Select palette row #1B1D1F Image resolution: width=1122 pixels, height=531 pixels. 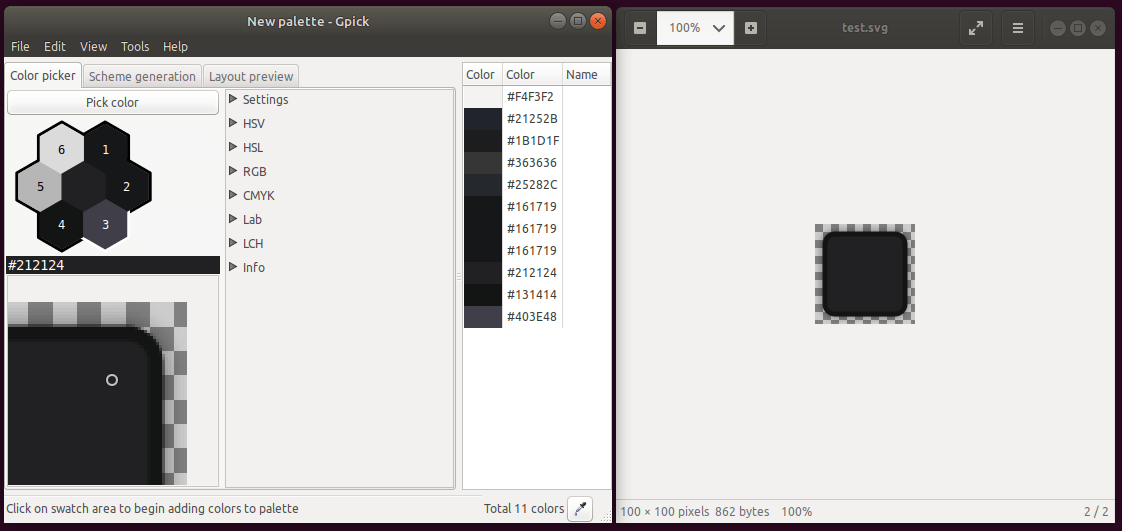pyautogui.click(x=537, y=141)
